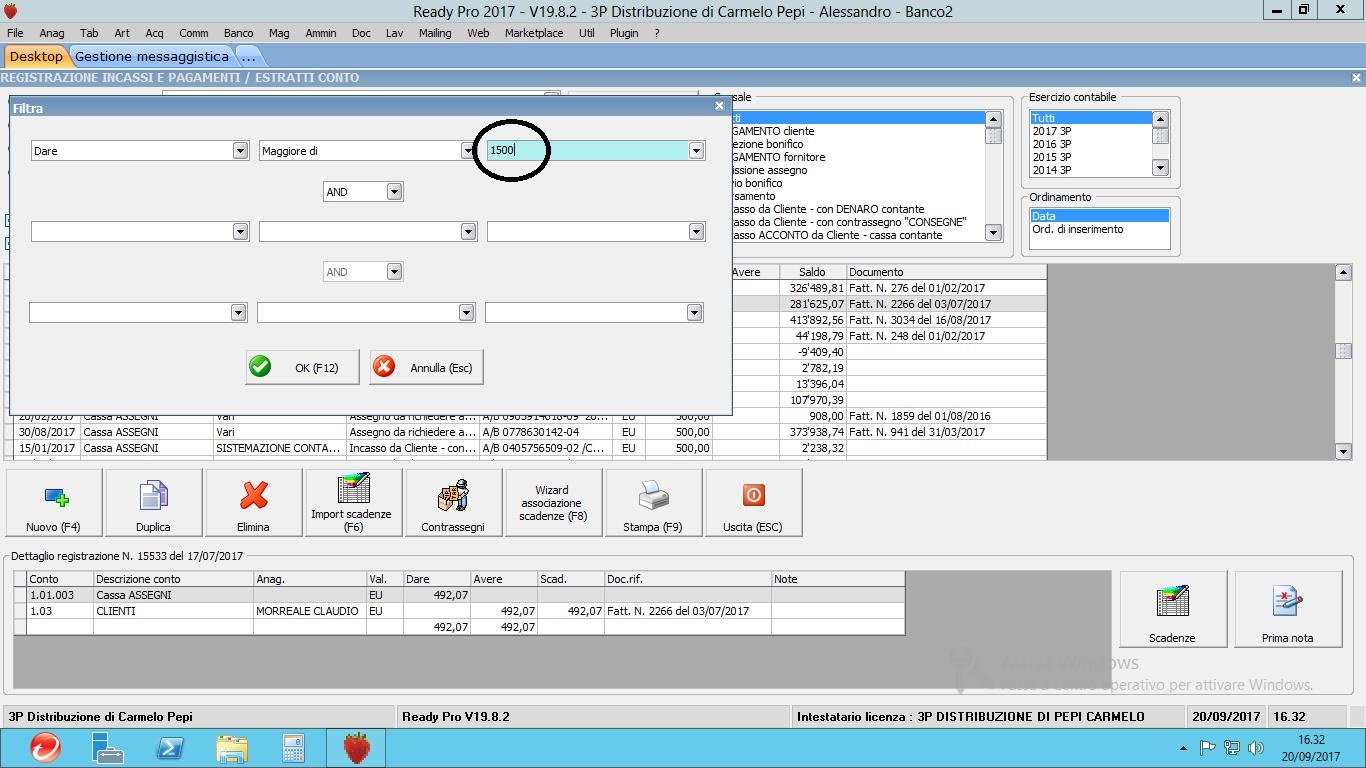
Task: Select 2017 3P in Esercizio contabile
Action: click(x=1090, y=131)
